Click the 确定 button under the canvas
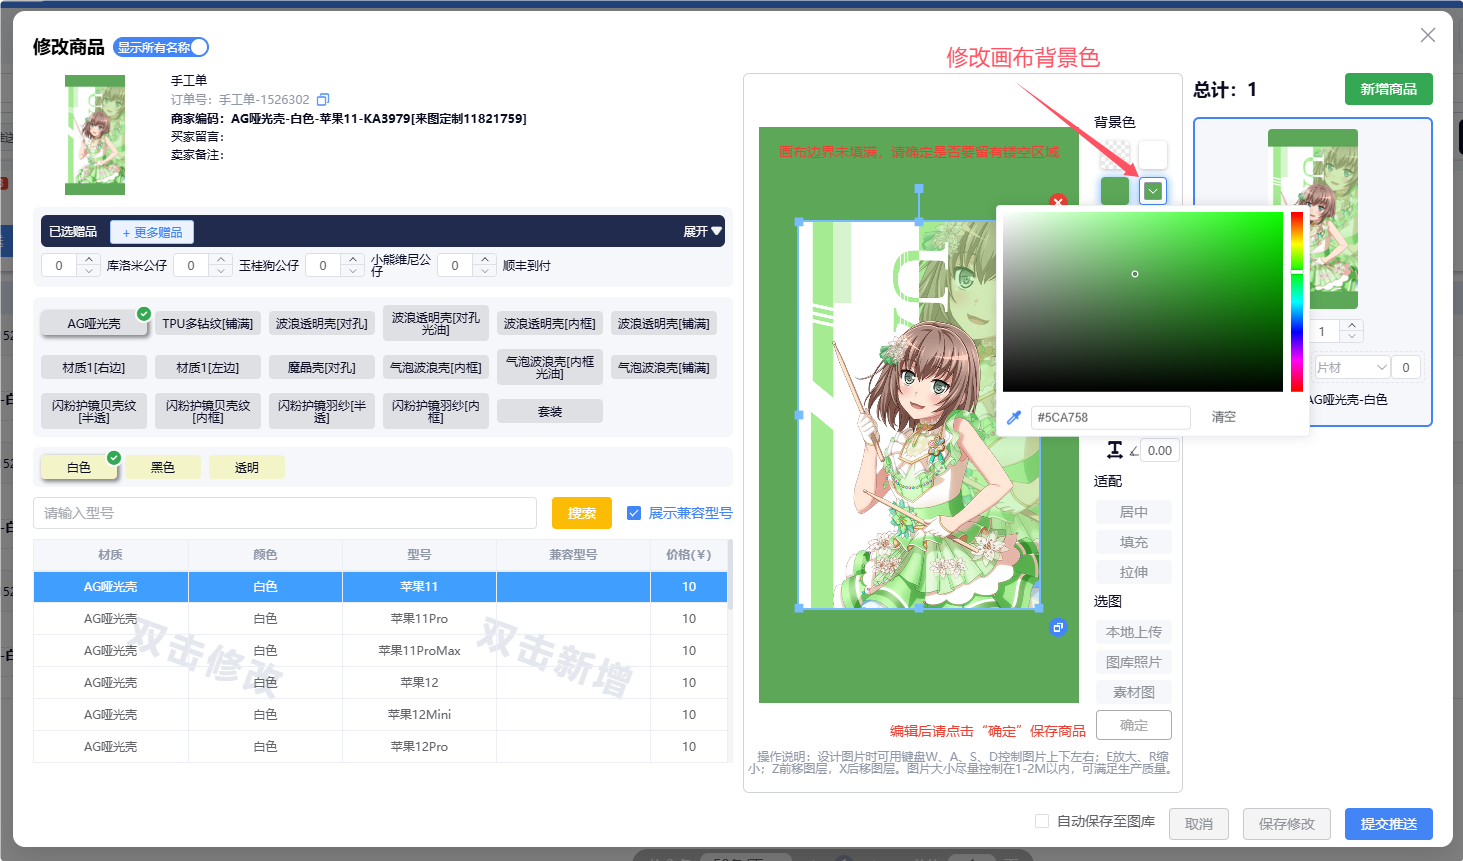The height and width of the screenshot is (861, 1463). (x=1134, y=725)
